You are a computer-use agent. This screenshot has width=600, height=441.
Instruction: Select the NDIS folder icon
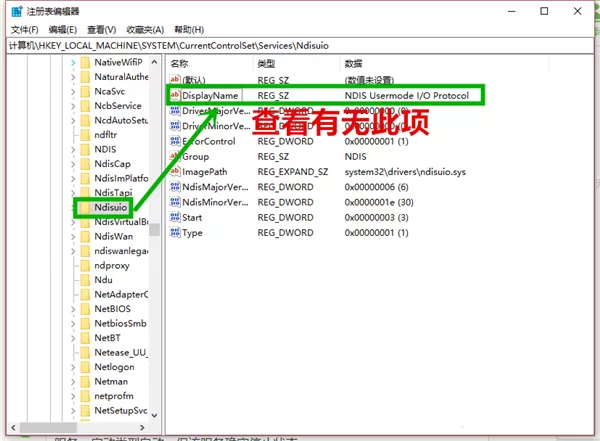tap(85, 149)
